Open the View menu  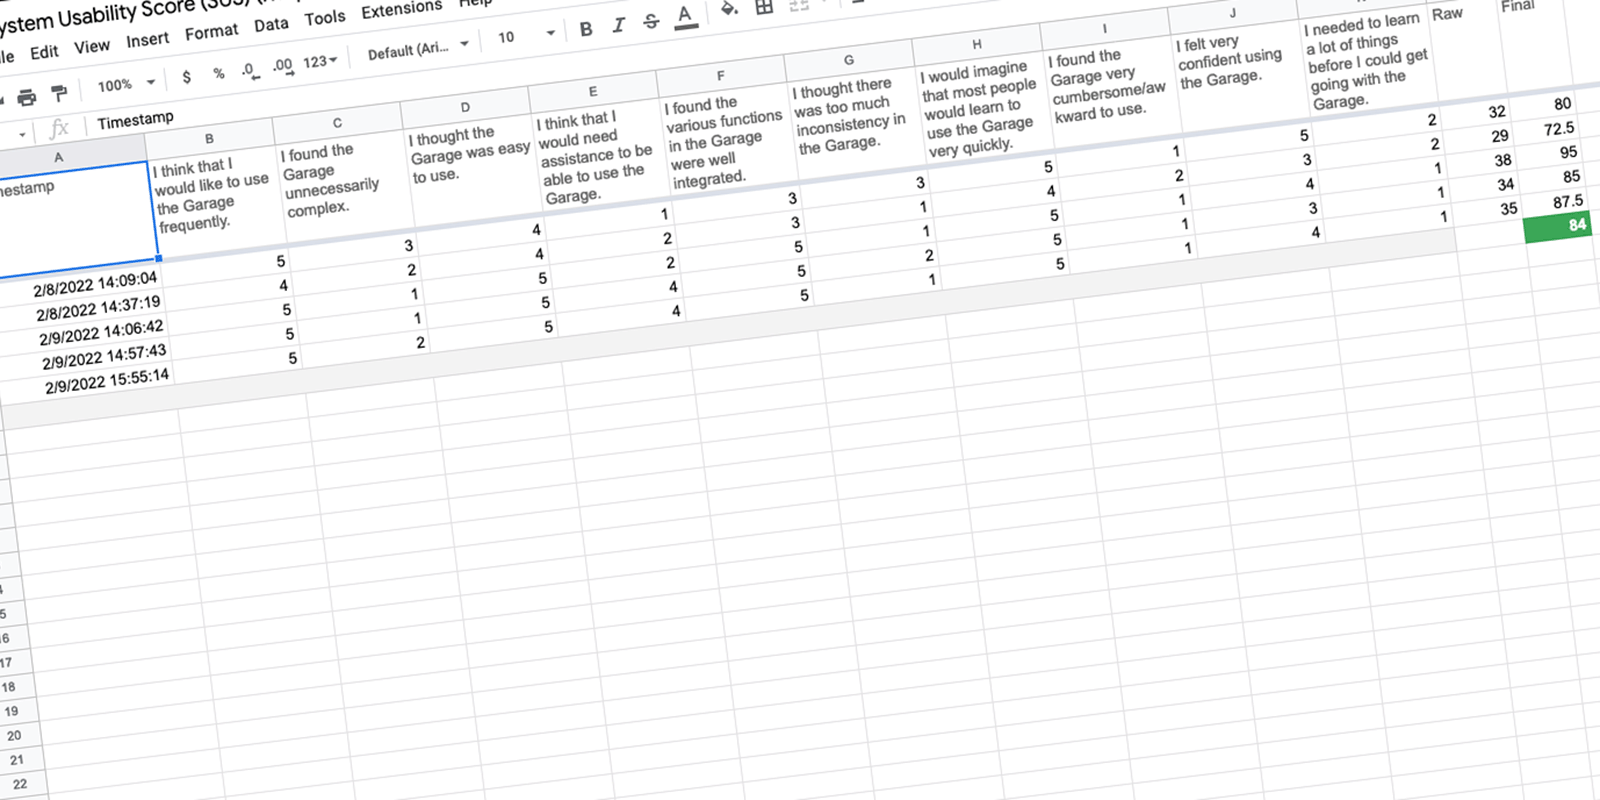point(92,46)
